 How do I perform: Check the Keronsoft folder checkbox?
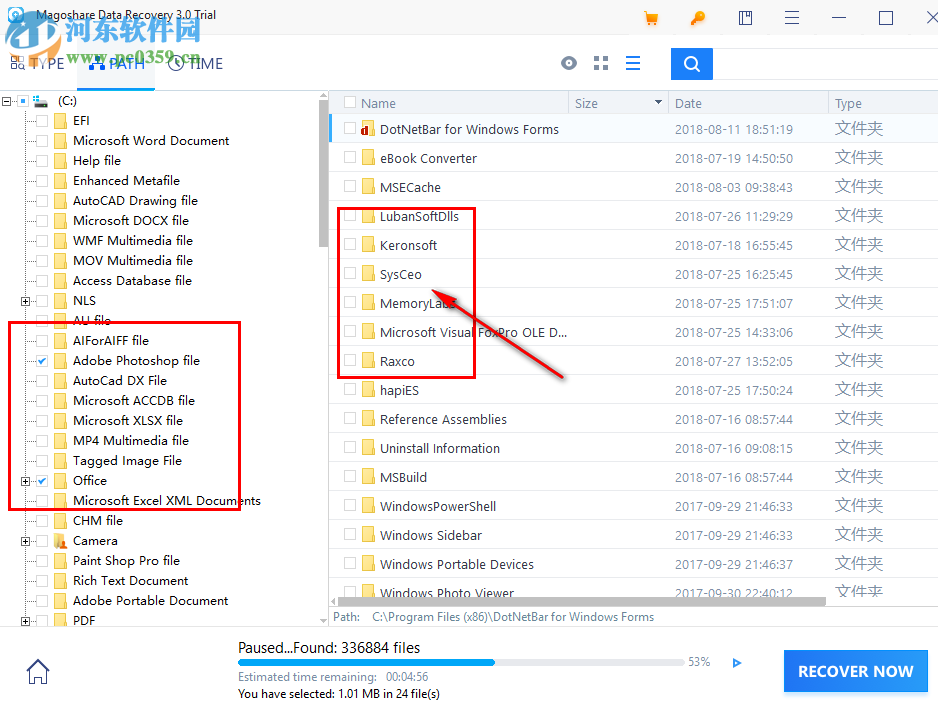[350, 244]
